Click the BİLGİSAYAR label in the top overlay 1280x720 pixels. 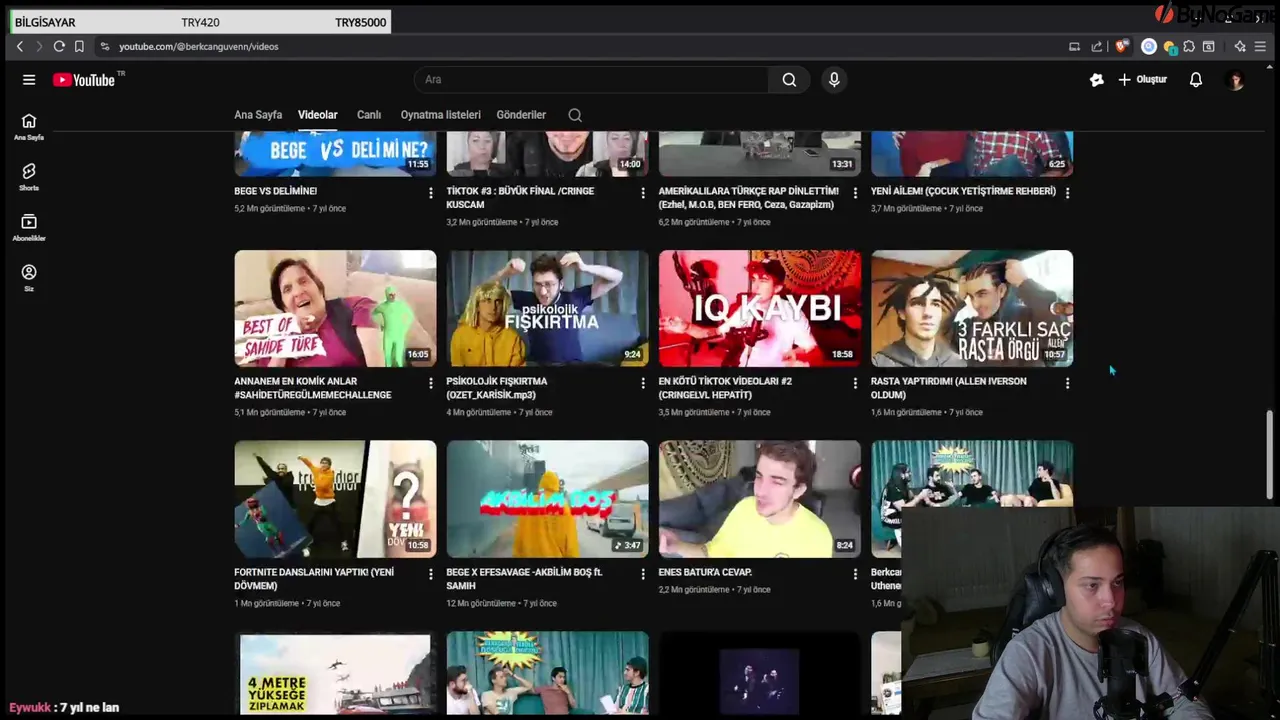pos(45,22)
